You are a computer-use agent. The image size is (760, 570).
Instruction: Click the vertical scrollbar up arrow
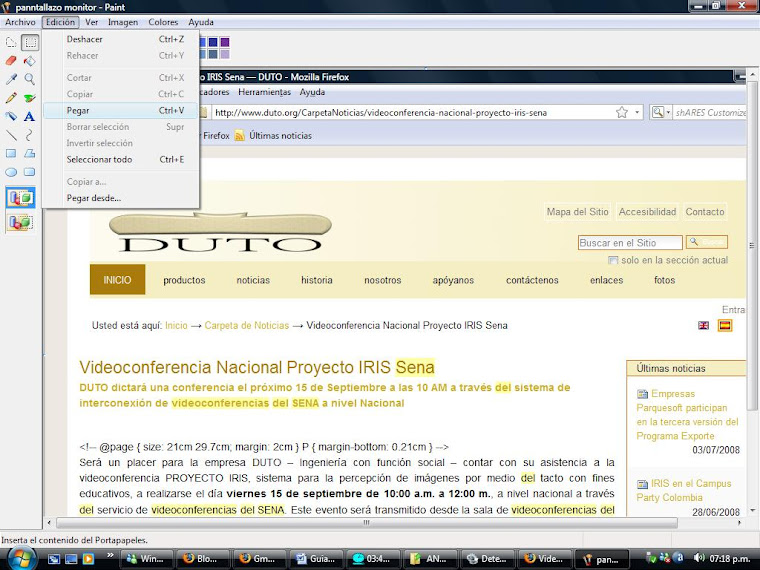pyautogui.click(x=752, y=74)
